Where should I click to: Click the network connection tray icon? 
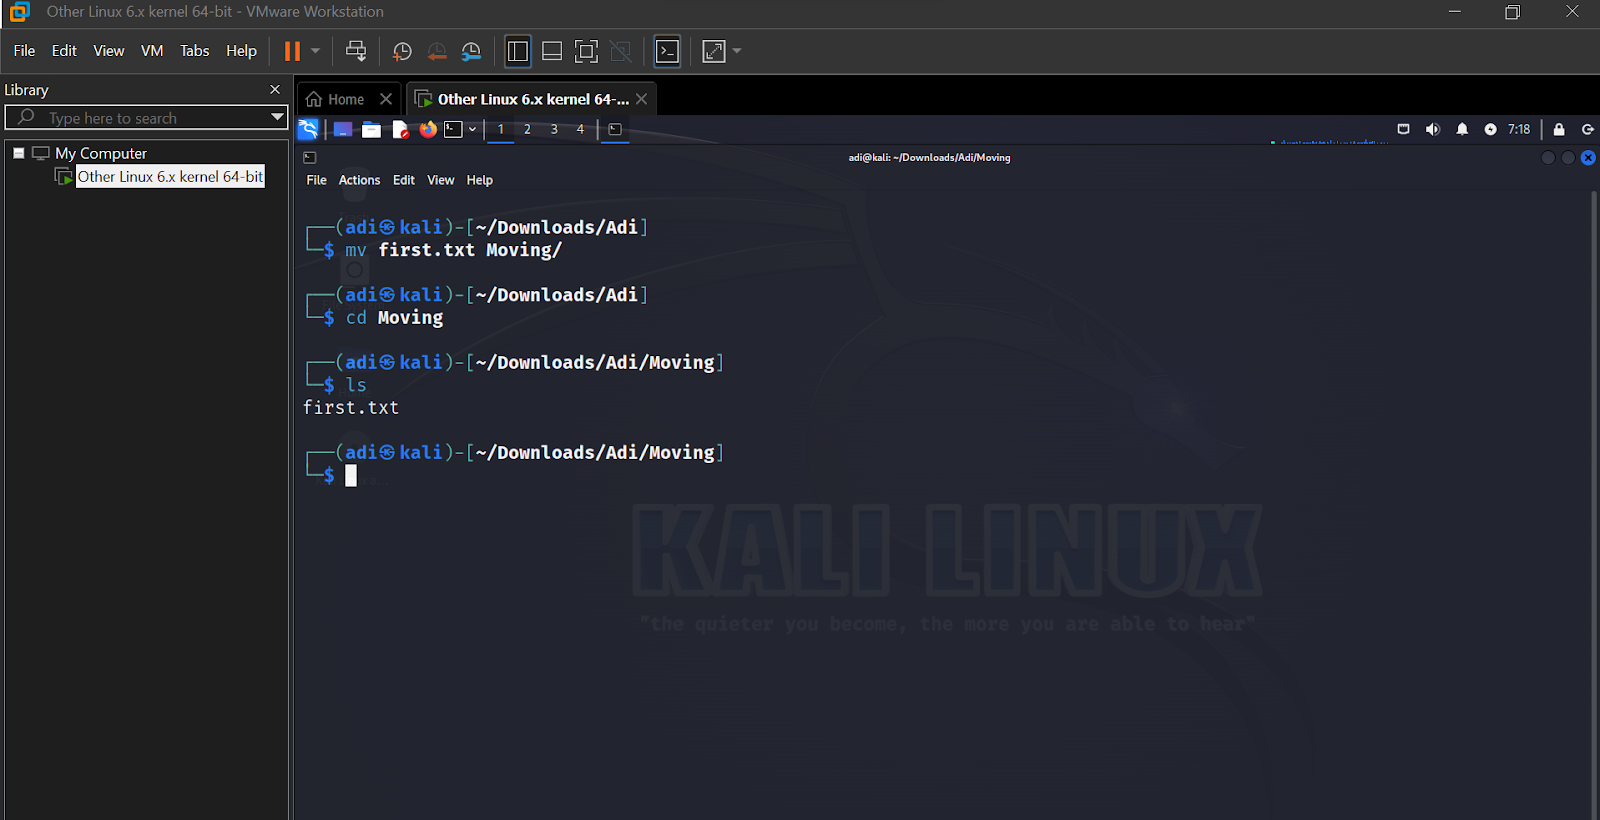tap(1403, 129)
